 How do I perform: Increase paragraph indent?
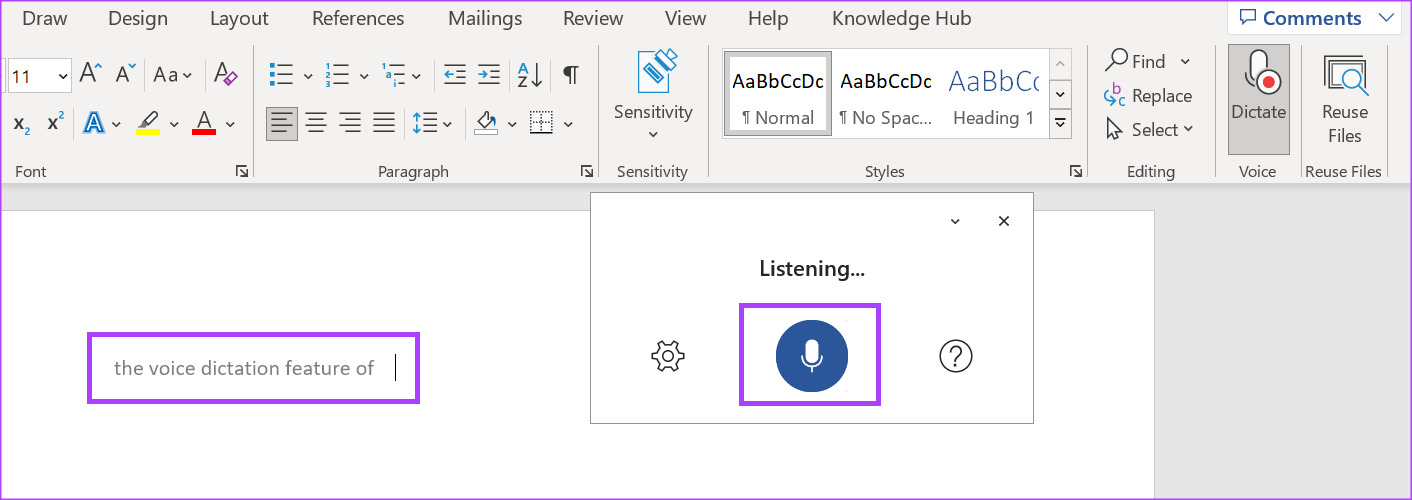tap(489, 74)
